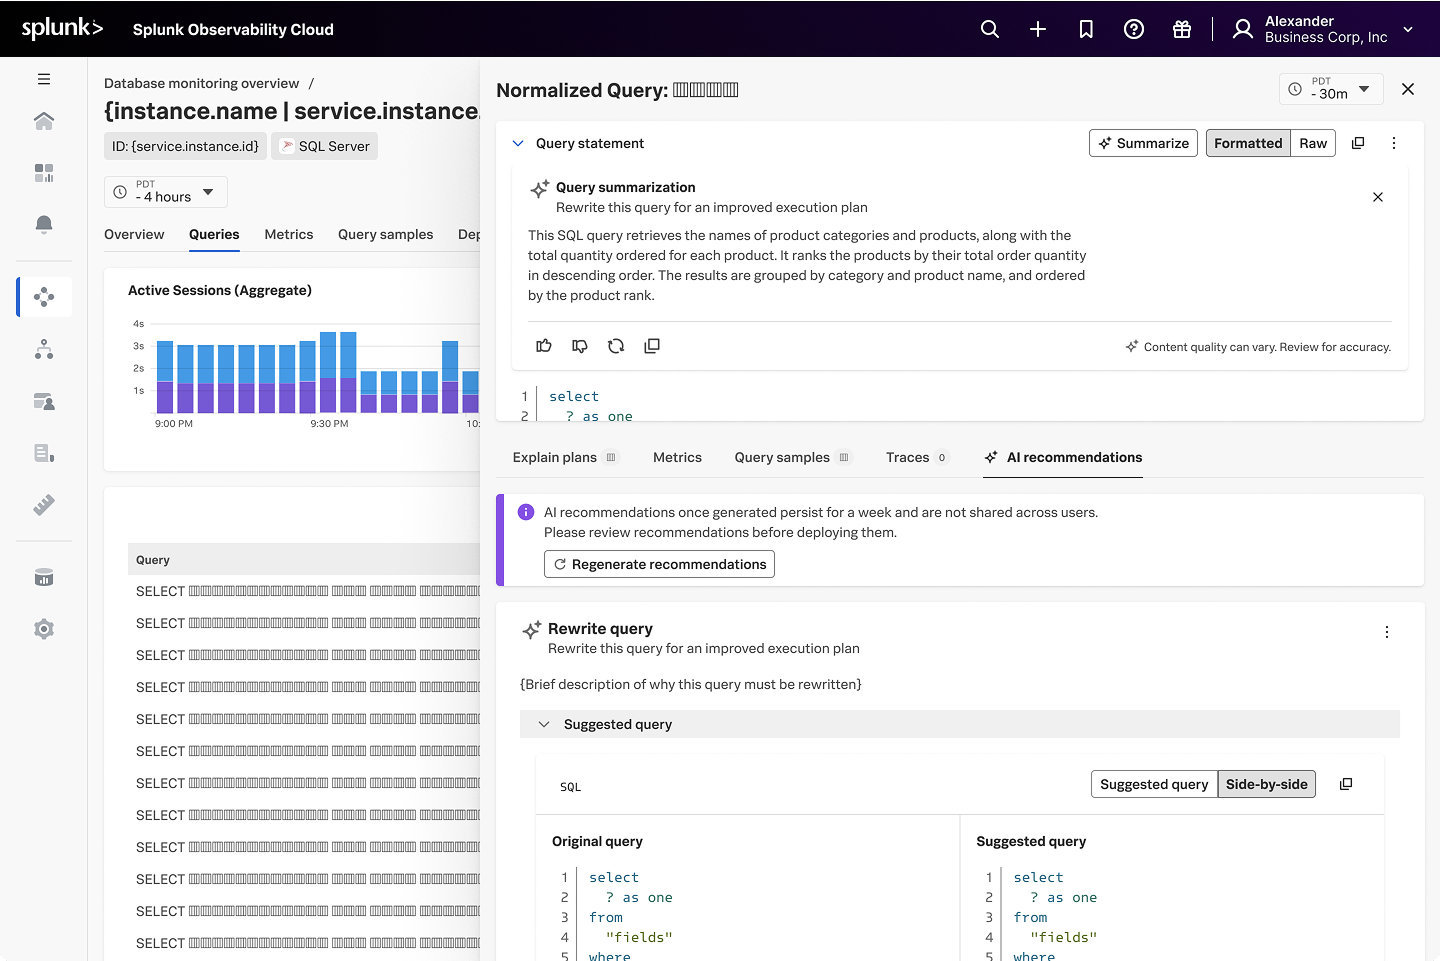The image size is (1440, 961).
Task: Click the Regenerate recommendations button
Action: tap(659, 564)
